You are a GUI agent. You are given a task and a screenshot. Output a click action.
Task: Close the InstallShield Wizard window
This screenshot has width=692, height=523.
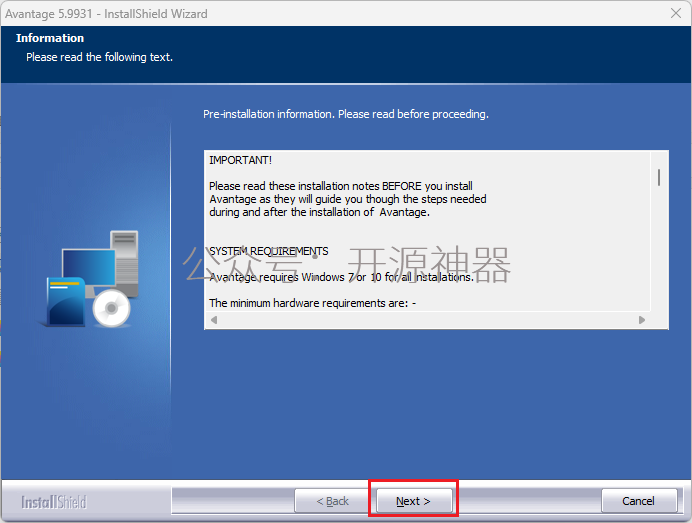click(x=676, y=13)
